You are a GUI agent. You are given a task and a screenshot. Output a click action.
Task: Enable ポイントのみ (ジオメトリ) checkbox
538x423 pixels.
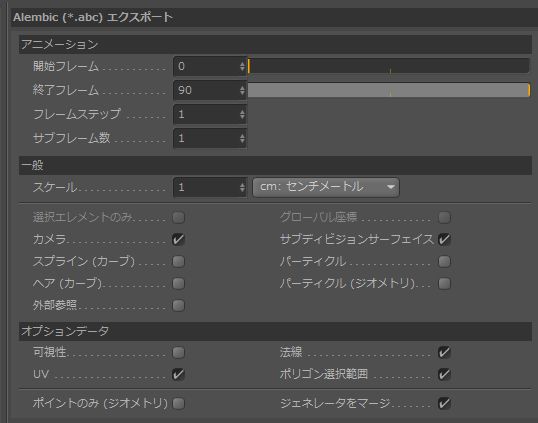pyautogui.click(x=178, y=403)
